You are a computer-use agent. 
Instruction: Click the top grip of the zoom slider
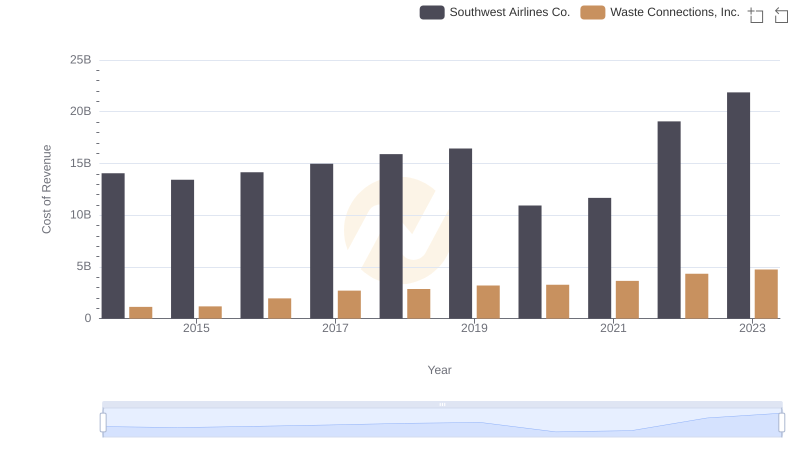point(442,404)
